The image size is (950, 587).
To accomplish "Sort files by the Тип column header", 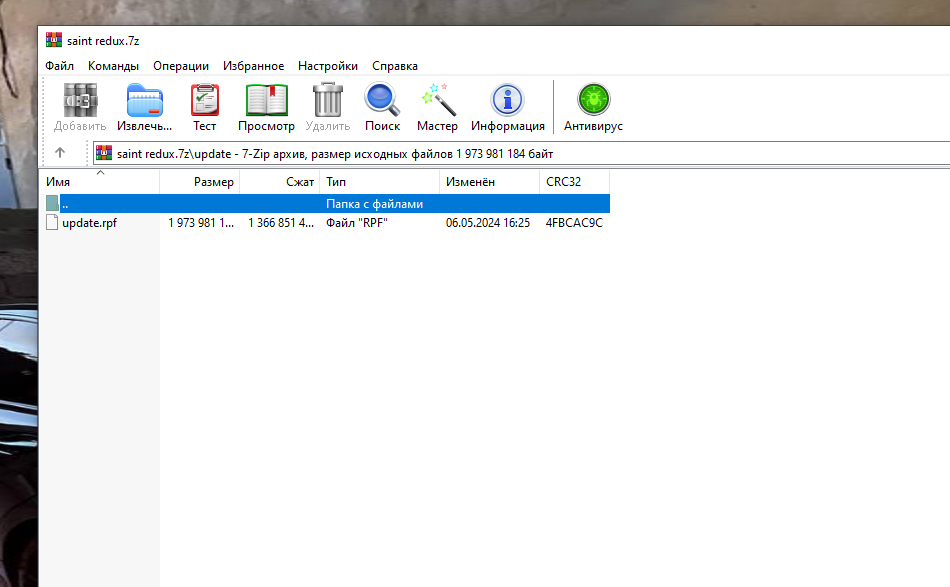I will 380,182.
